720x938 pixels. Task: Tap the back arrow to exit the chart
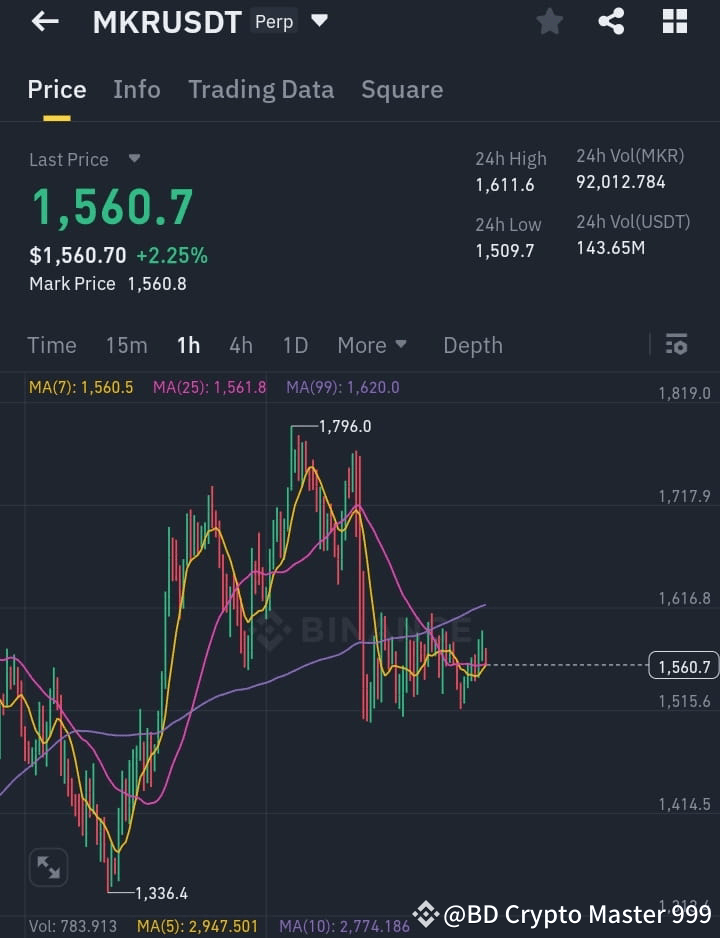pyautogui.click(x=45, y=21)
